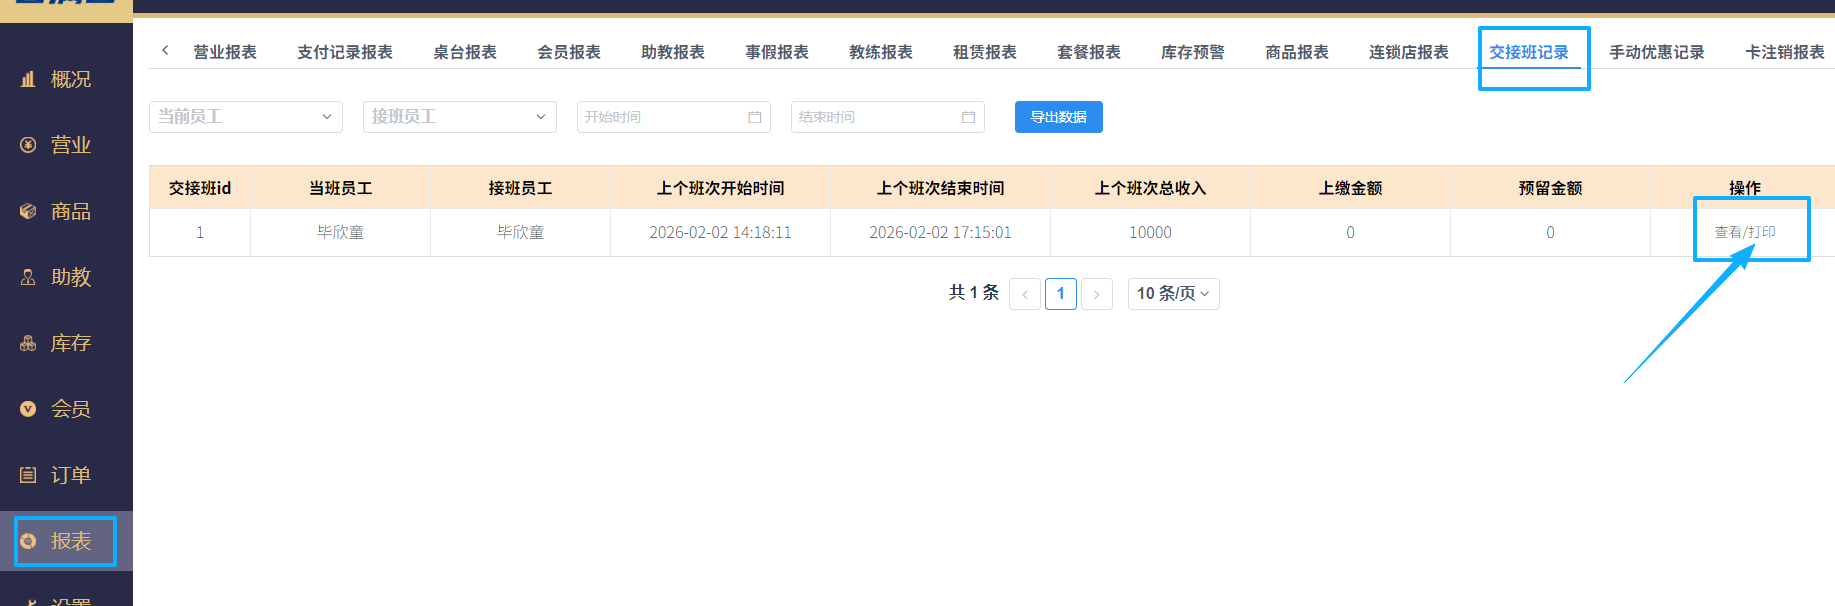Click the 库存 cubes icon in sidebar
1835x606 pixels.
[x=28, y=343]
